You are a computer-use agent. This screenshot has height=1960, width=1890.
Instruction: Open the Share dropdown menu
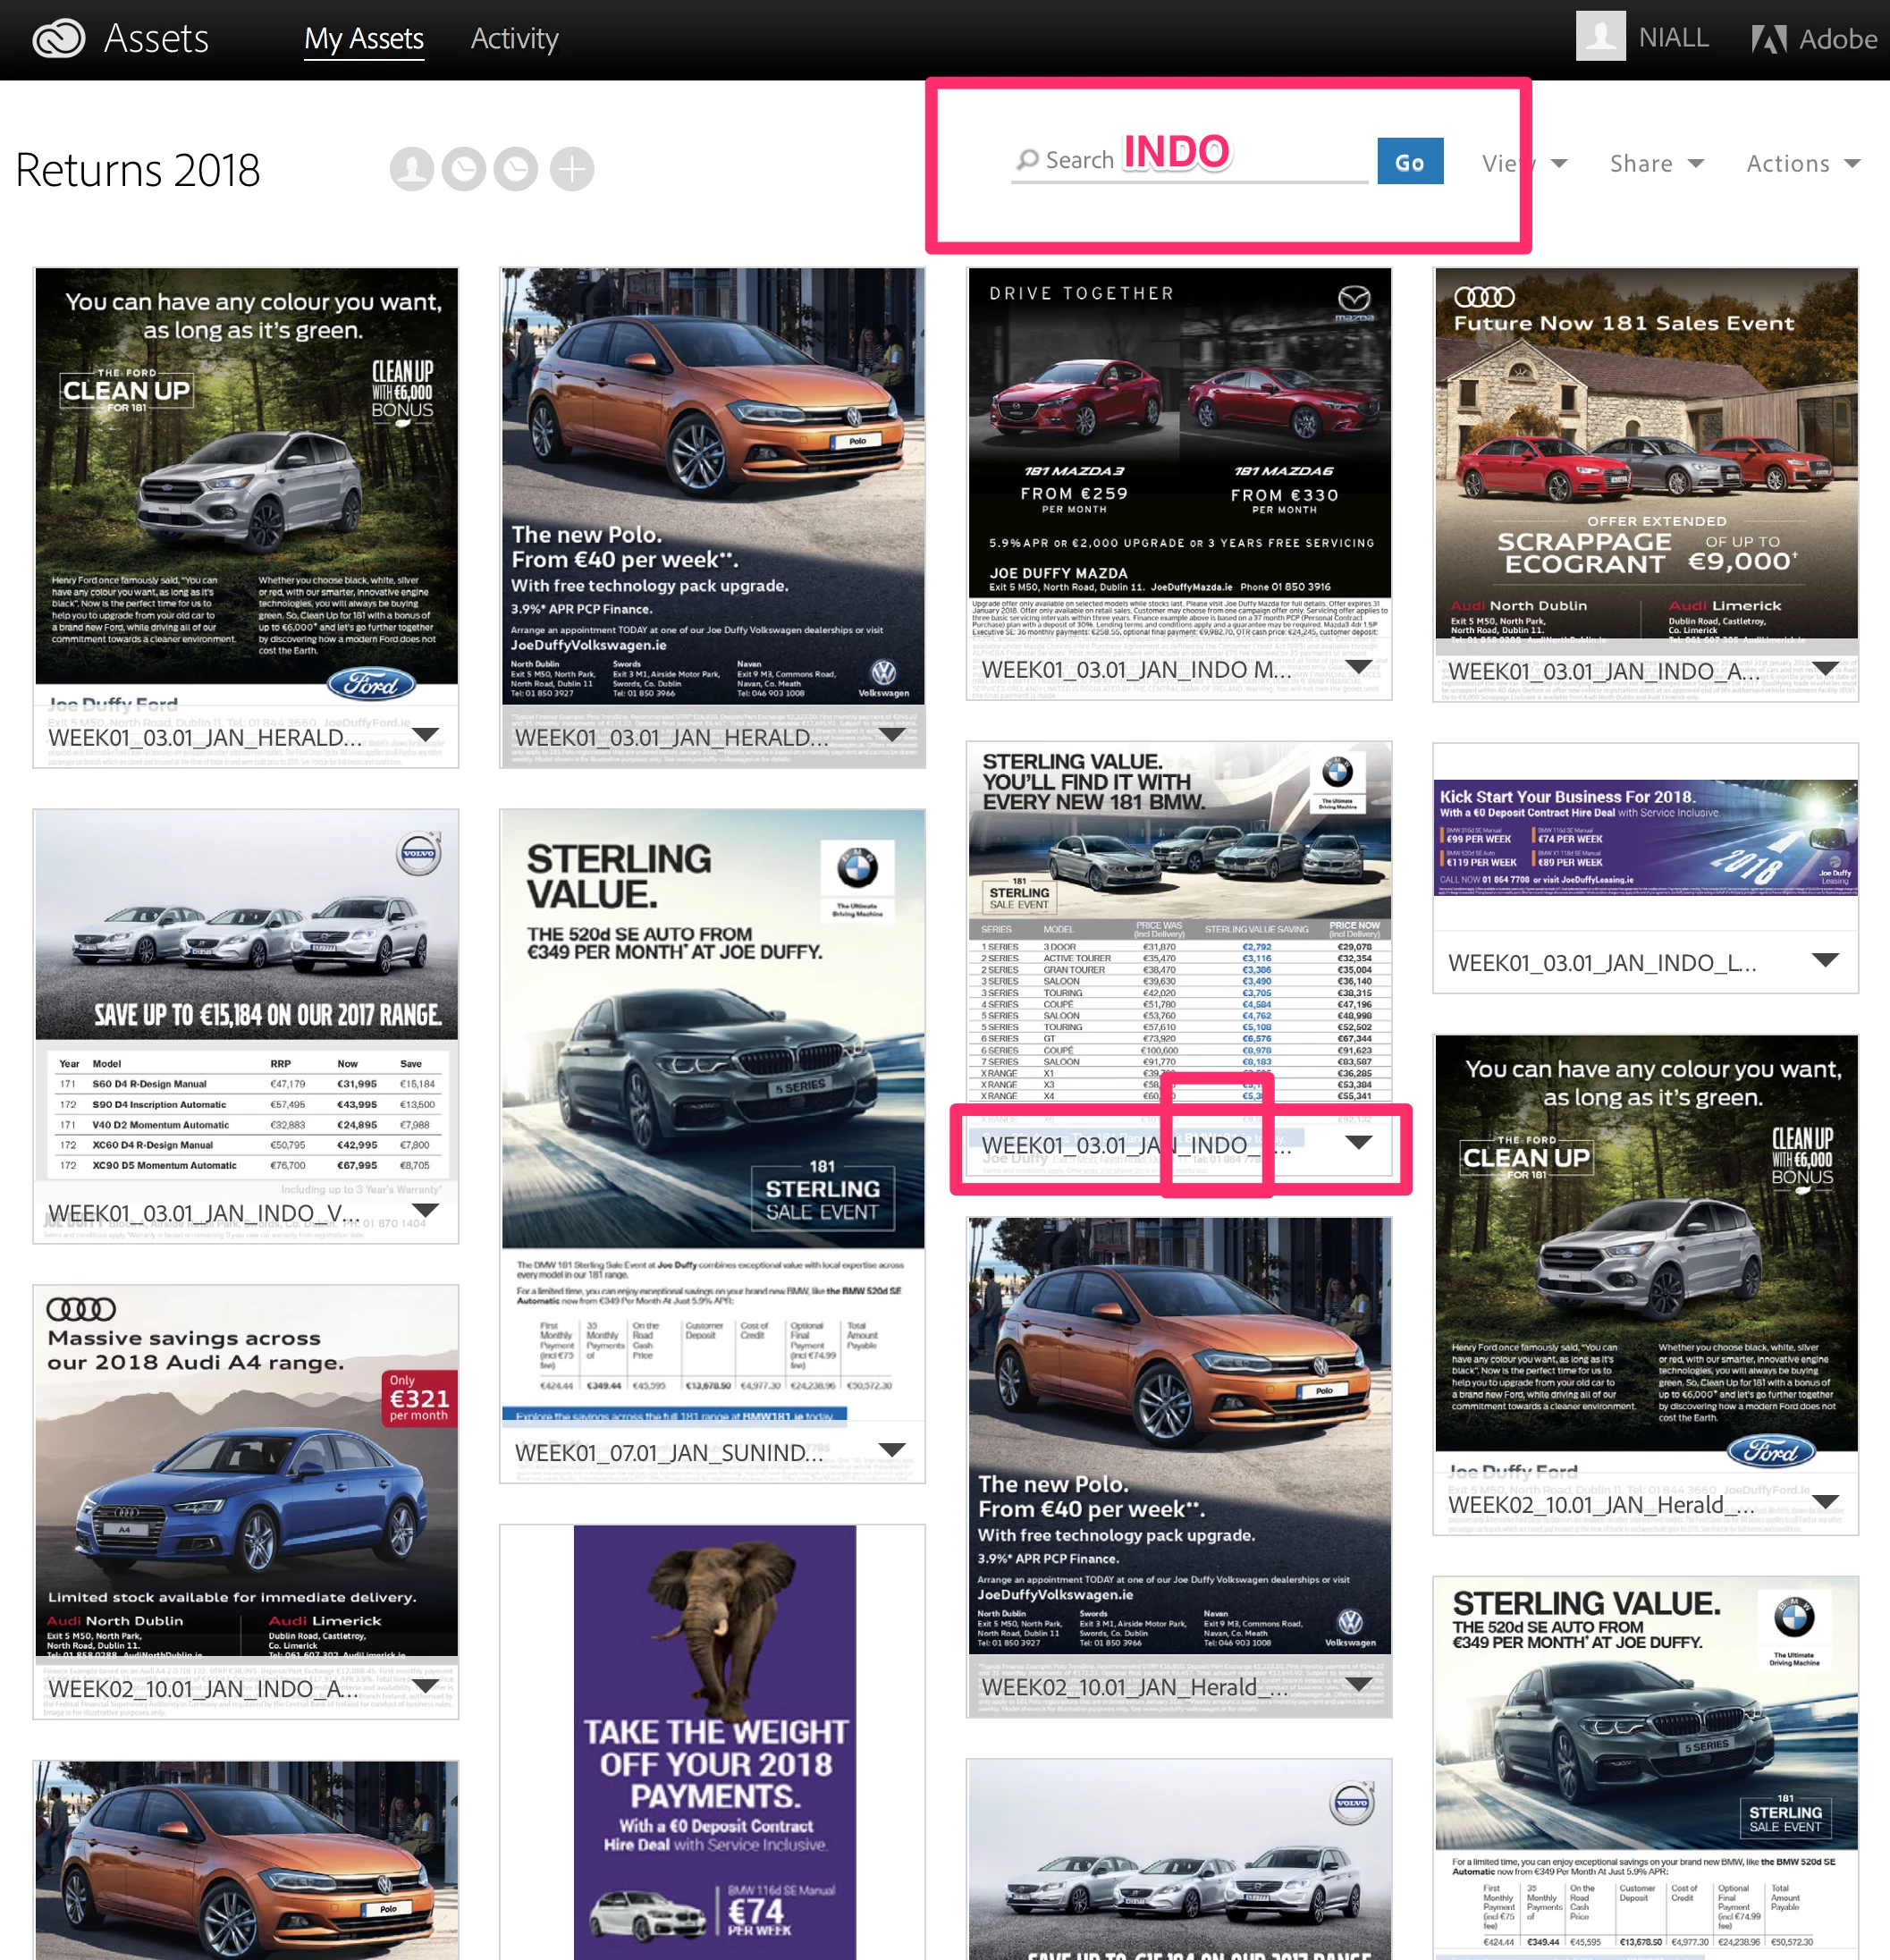(1656, 164)
